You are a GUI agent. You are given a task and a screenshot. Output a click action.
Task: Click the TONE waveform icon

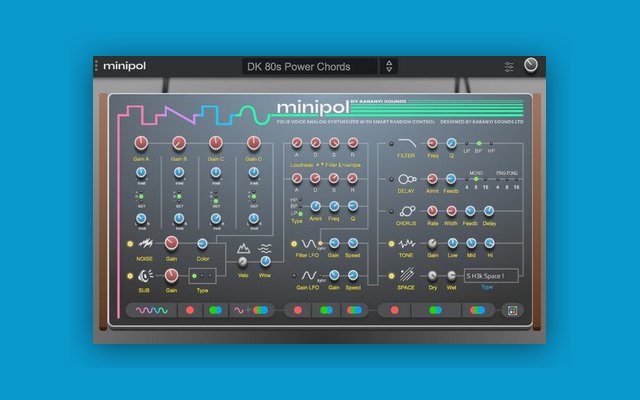click(407, 244)
